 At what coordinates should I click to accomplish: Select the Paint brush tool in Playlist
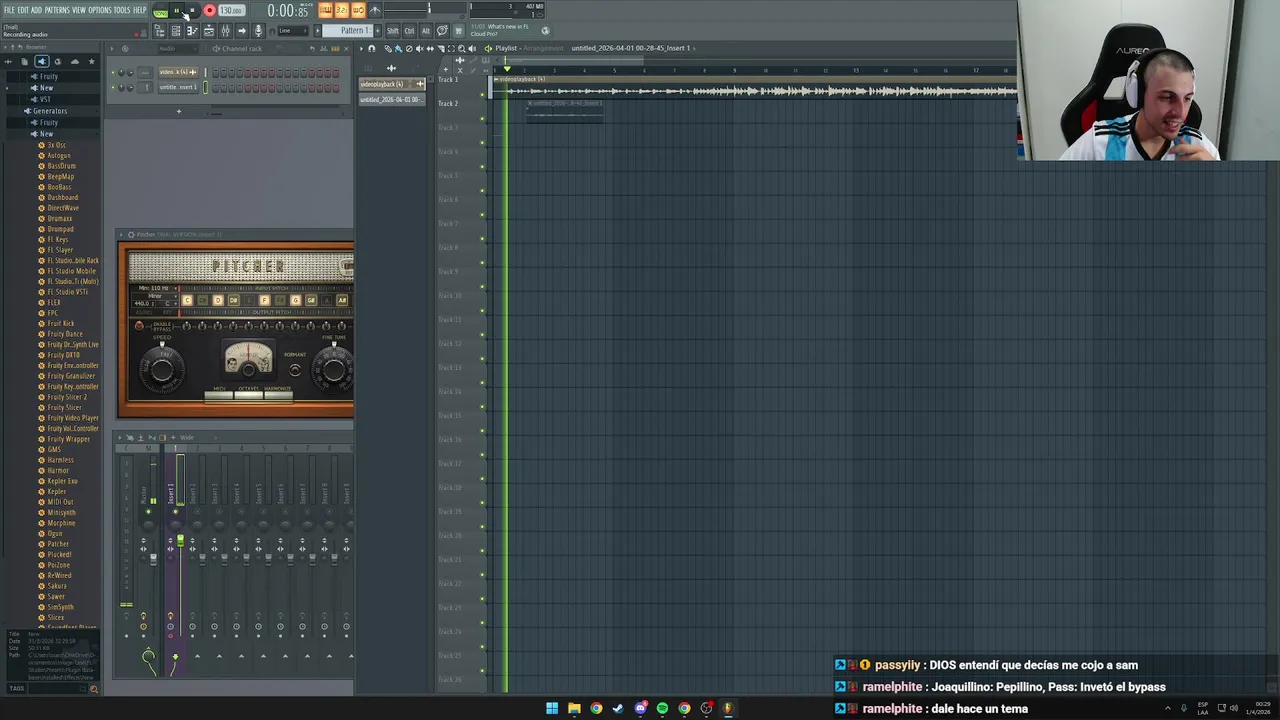pos(398,48)
